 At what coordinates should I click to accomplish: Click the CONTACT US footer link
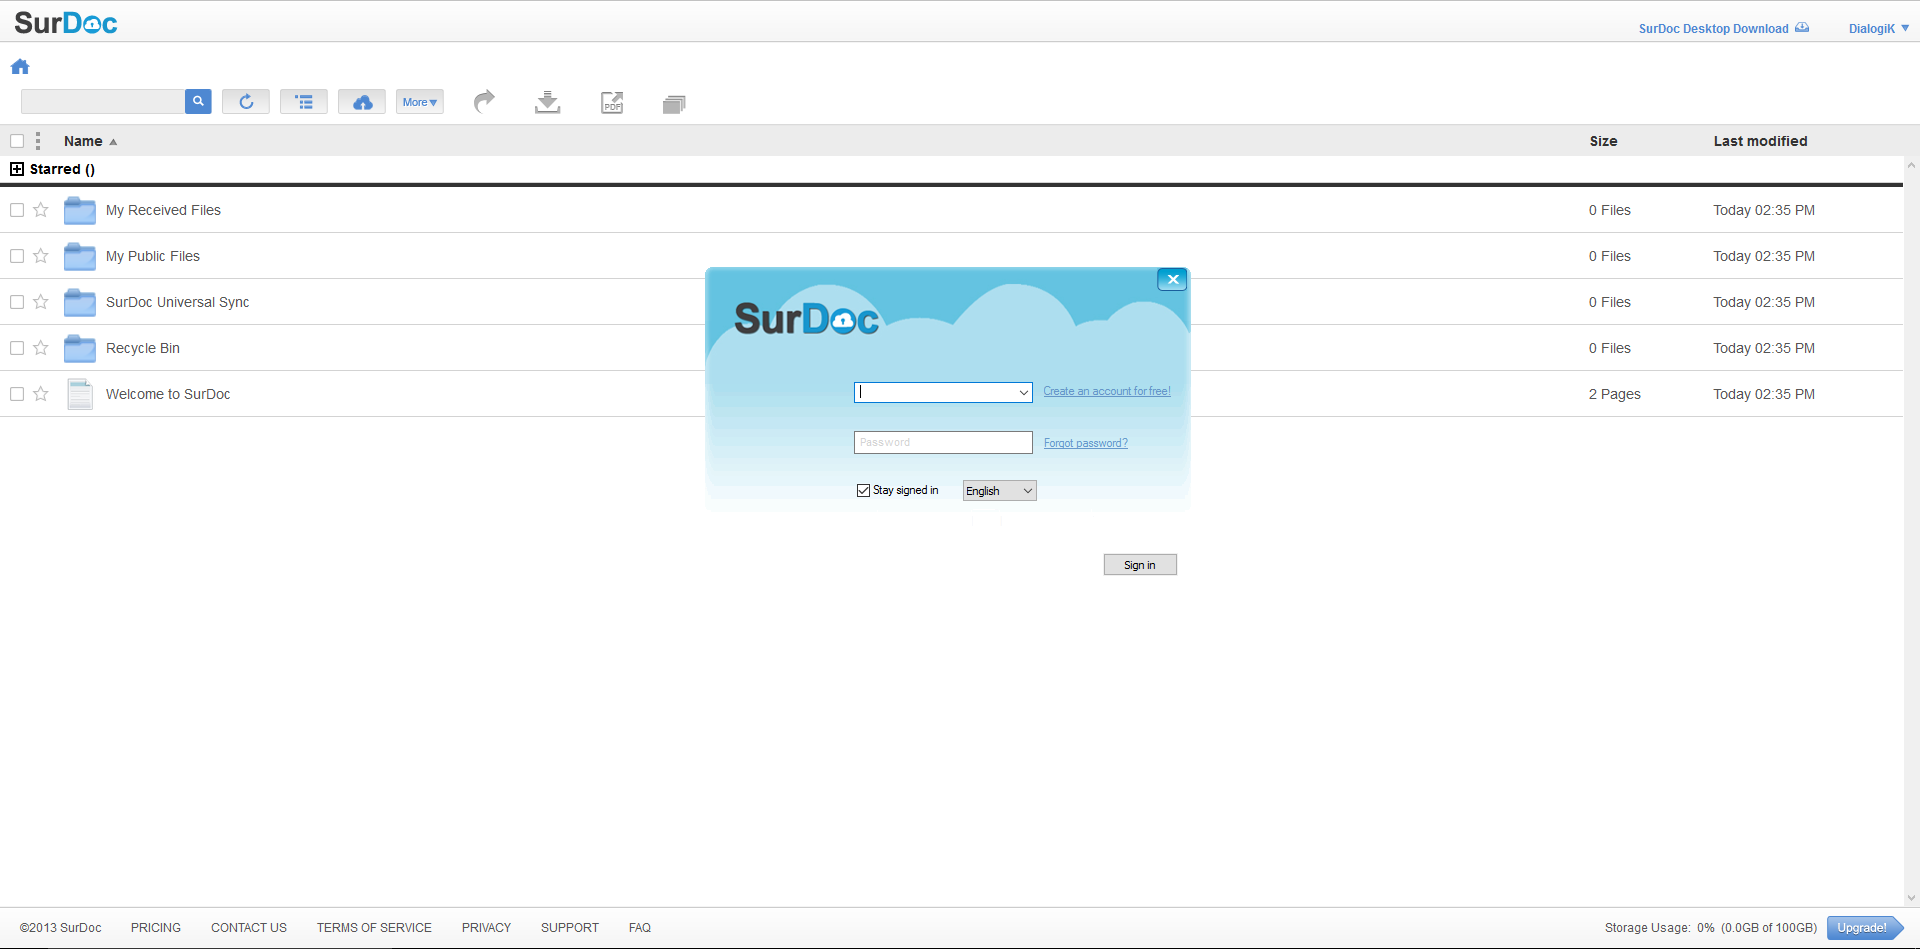[x=249, y=928]
